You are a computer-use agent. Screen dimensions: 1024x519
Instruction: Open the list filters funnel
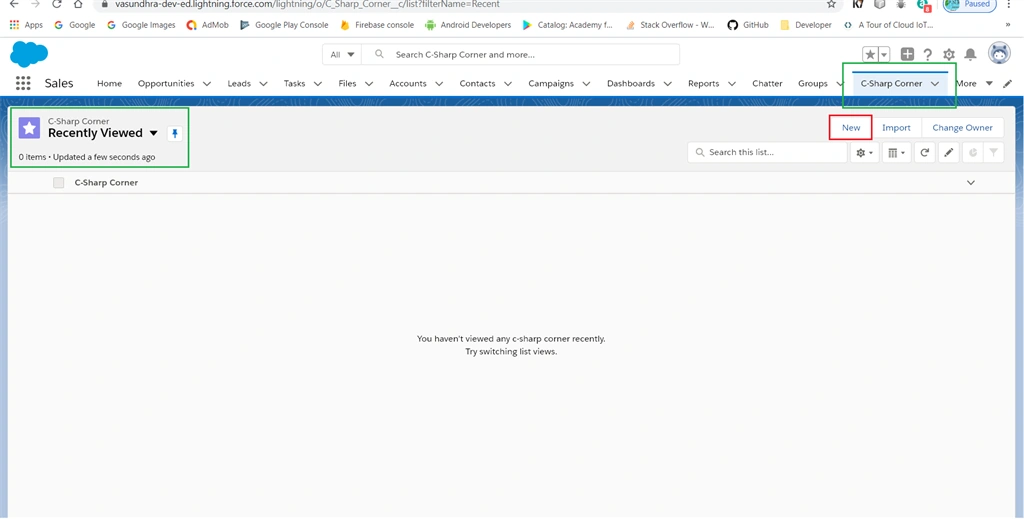point(993,152)
